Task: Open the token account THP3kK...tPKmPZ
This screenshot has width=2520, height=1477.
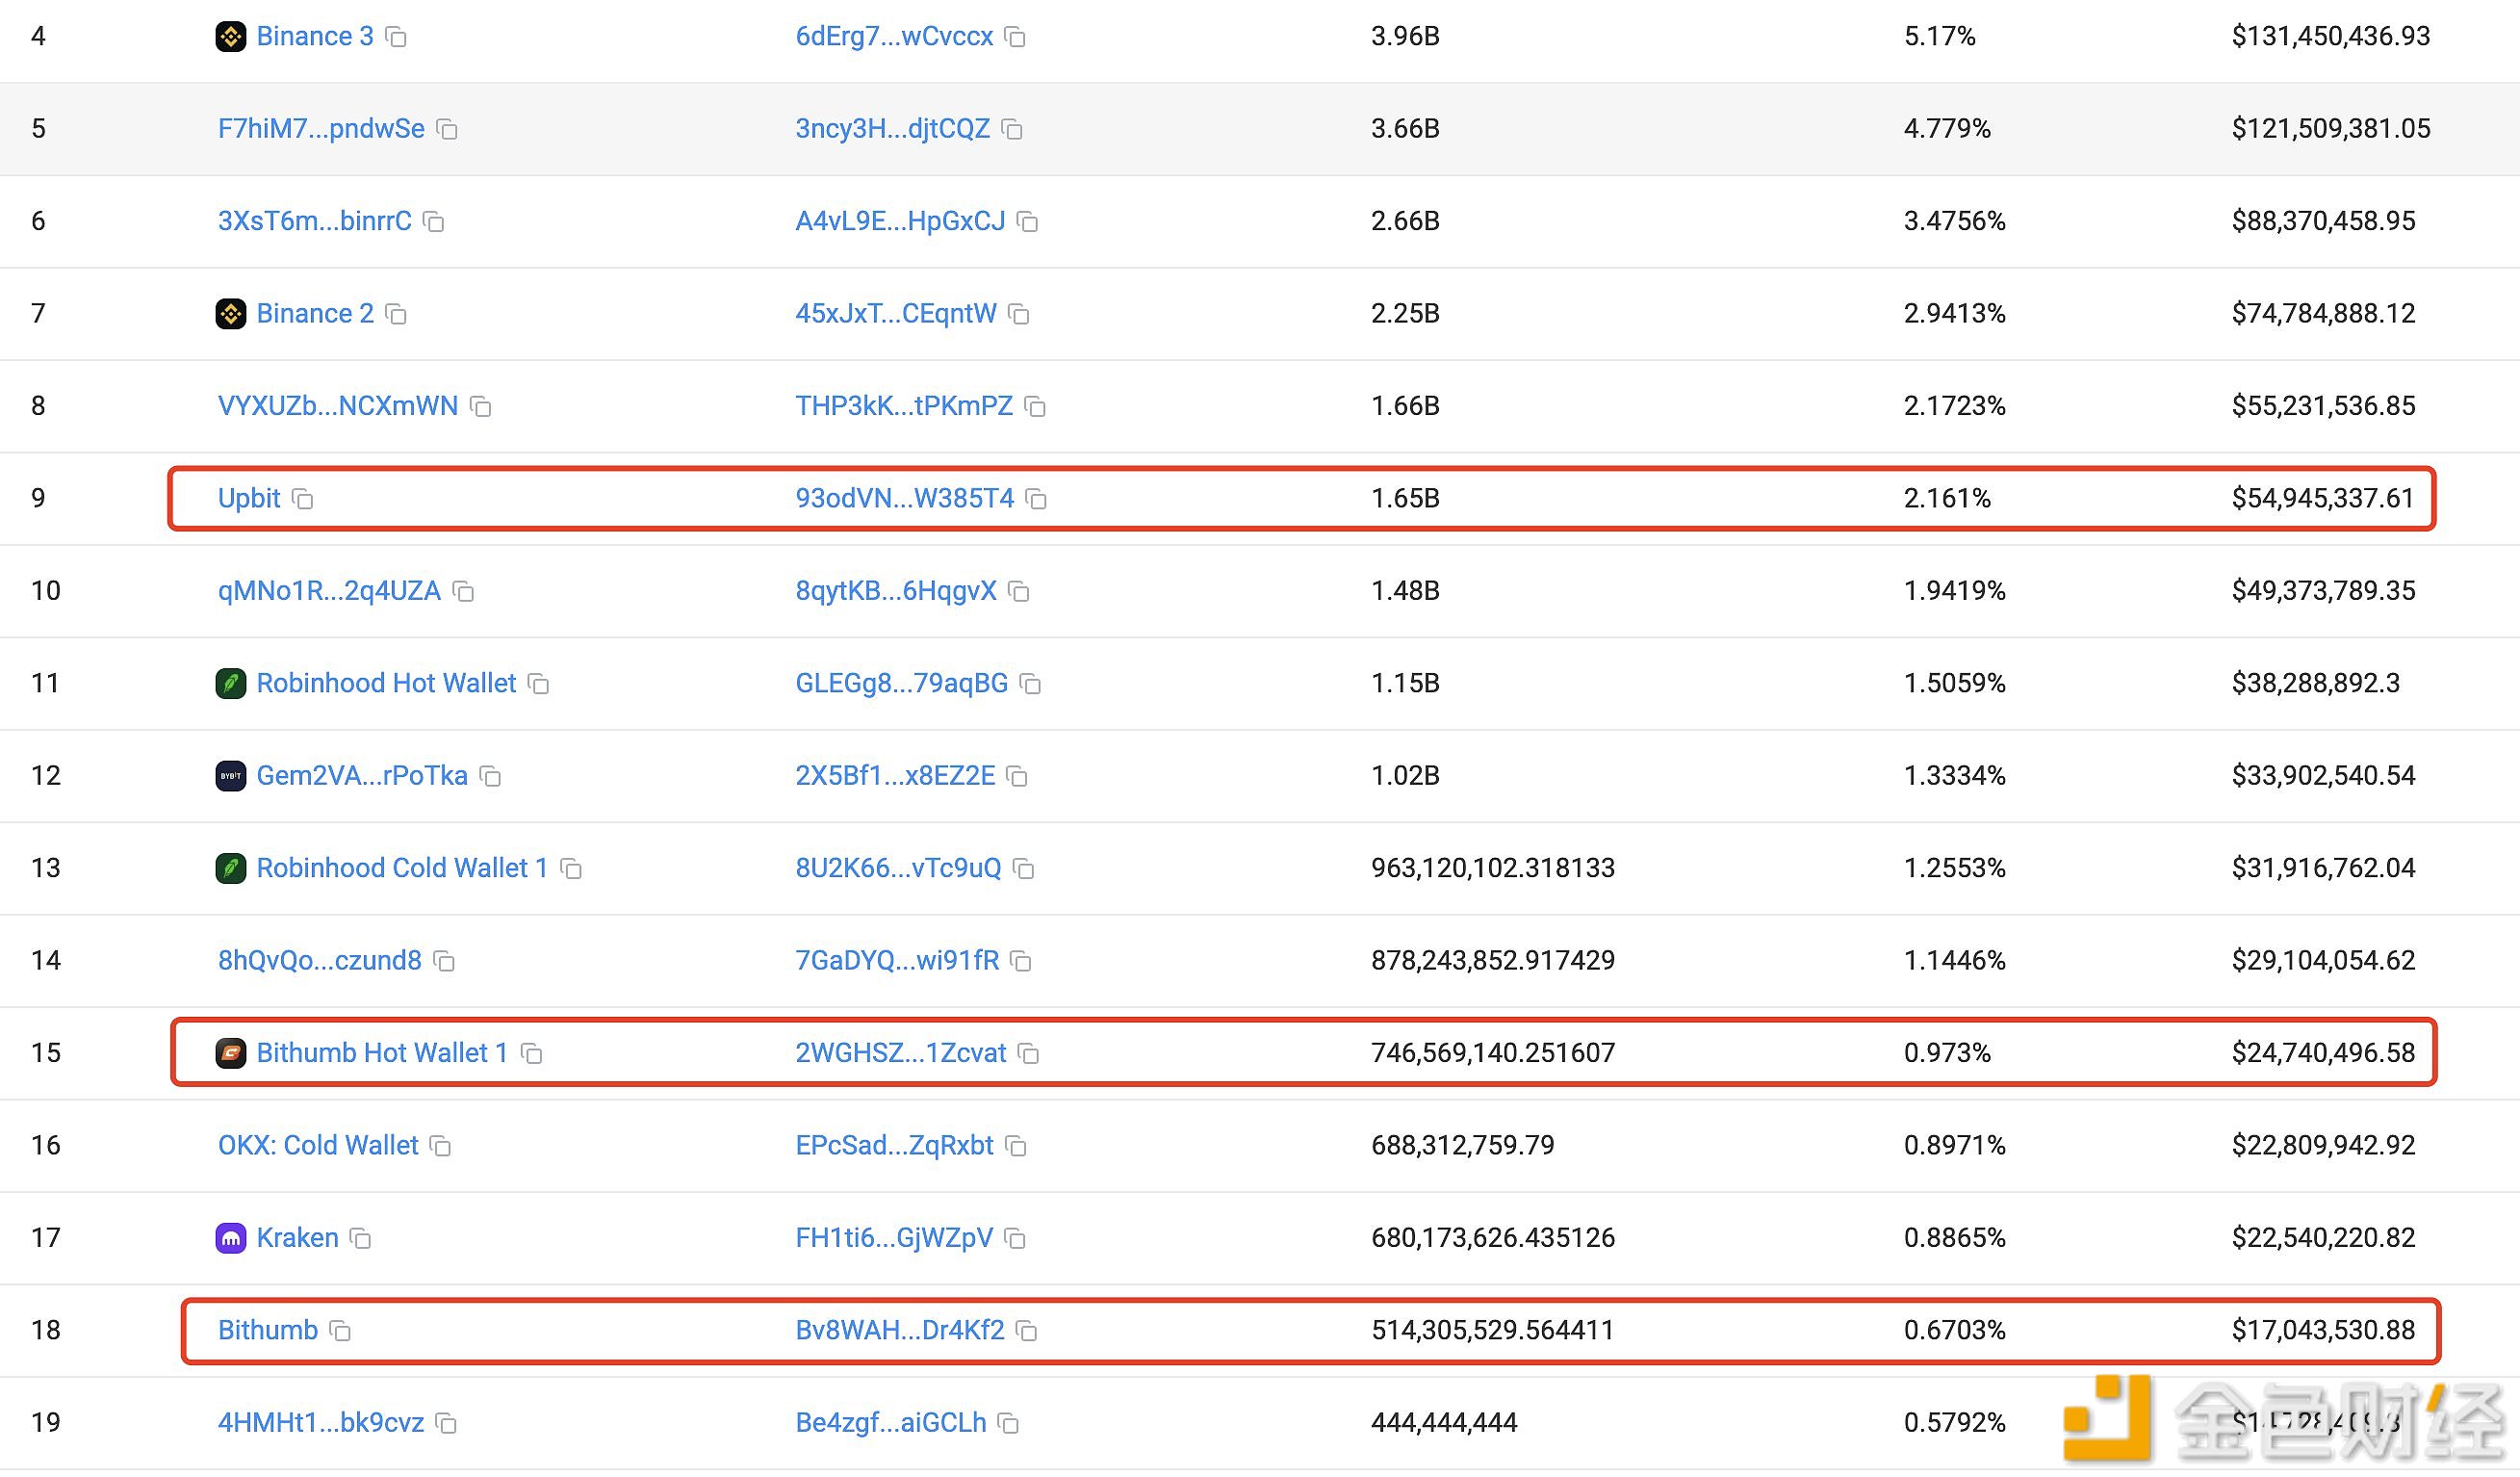Action: tap(904, 406)
